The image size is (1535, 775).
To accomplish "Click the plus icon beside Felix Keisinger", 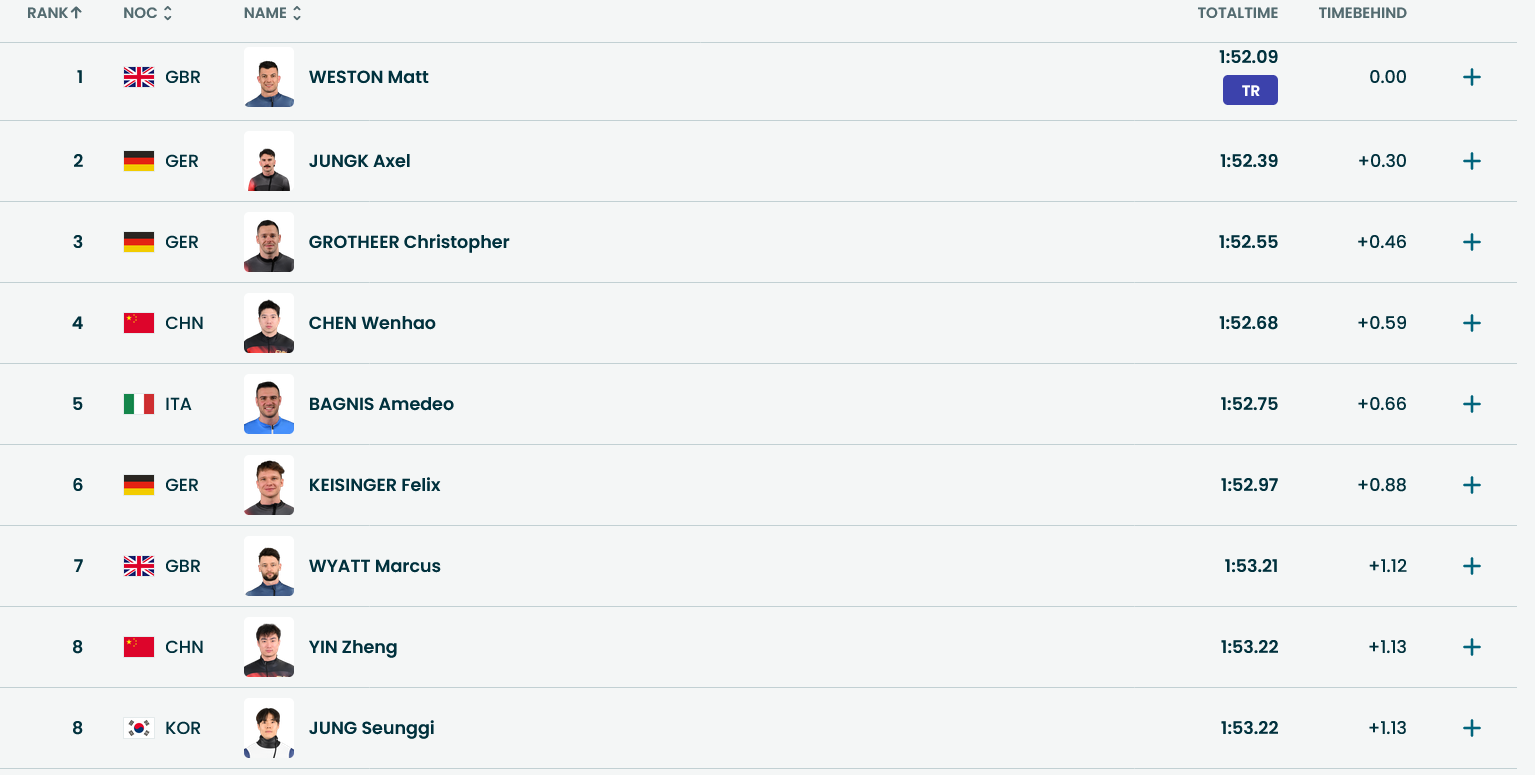I will pyautogui.click(x=1471, y=485).
